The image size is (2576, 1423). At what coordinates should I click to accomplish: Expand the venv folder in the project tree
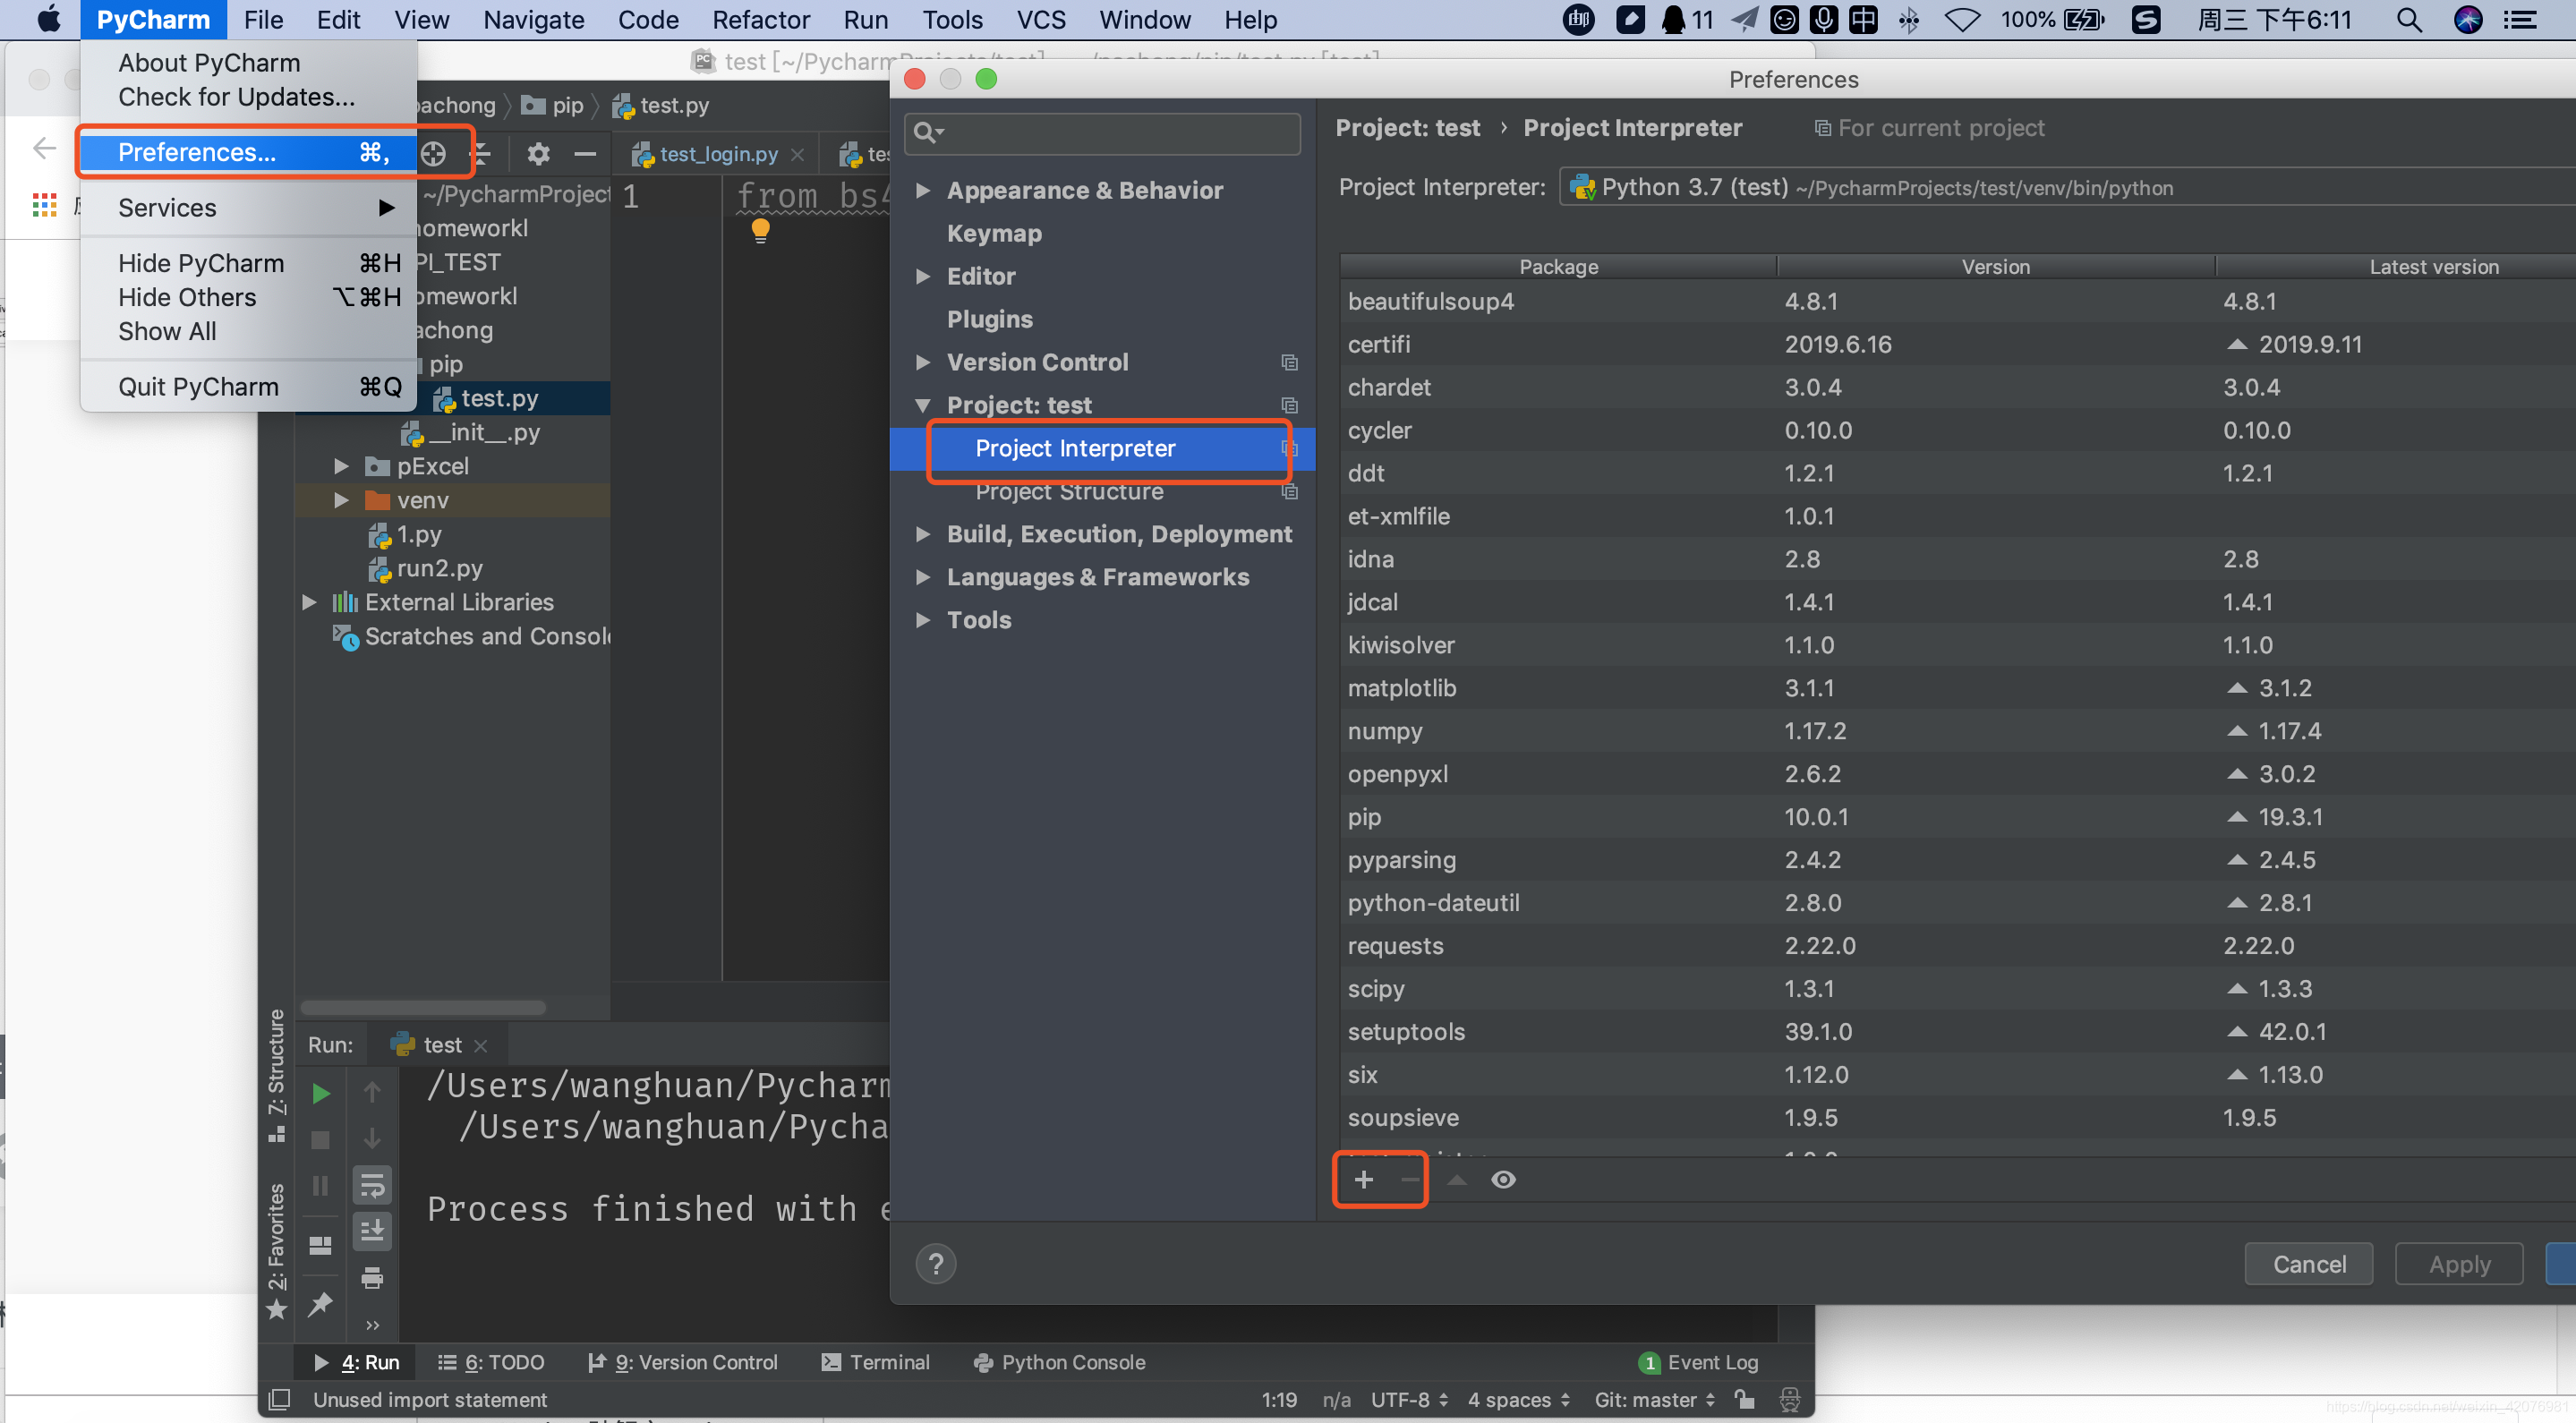coord(340,500)
